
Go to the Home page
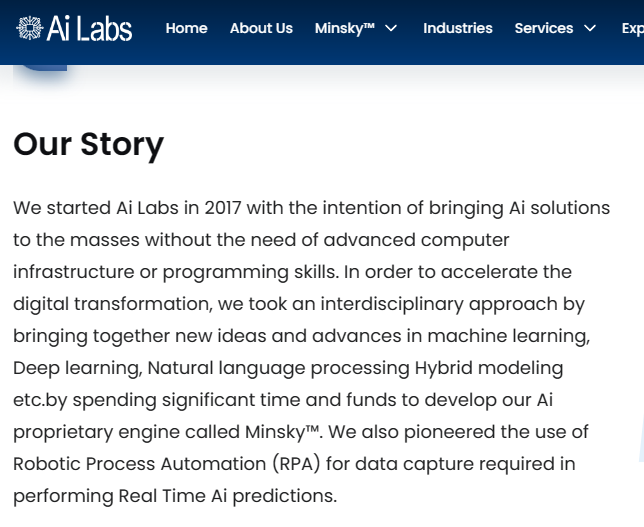186,28
